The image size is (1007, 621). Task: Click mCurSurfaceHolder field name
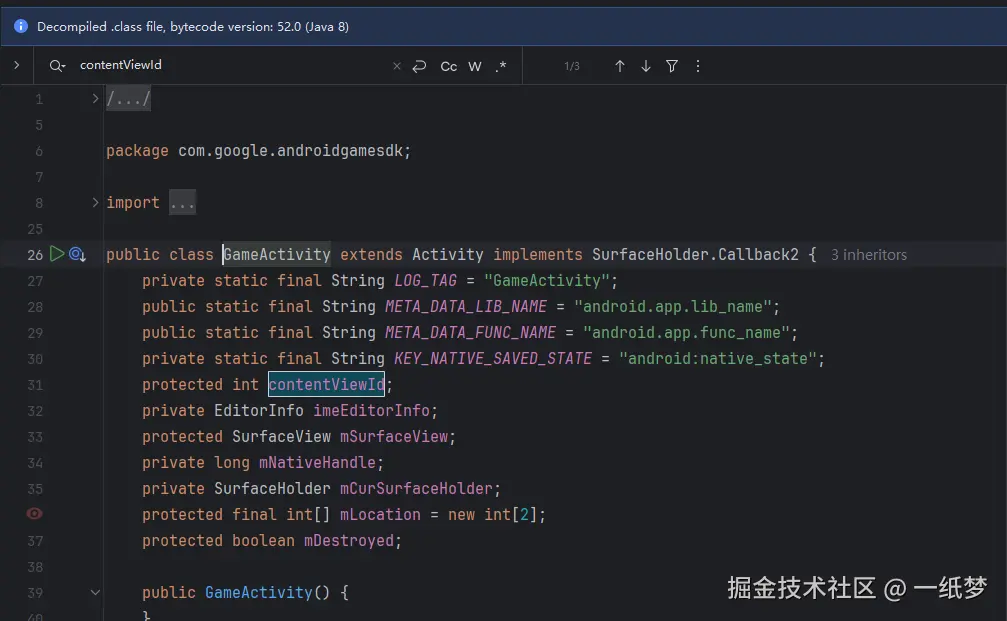[x=416, y=489]
